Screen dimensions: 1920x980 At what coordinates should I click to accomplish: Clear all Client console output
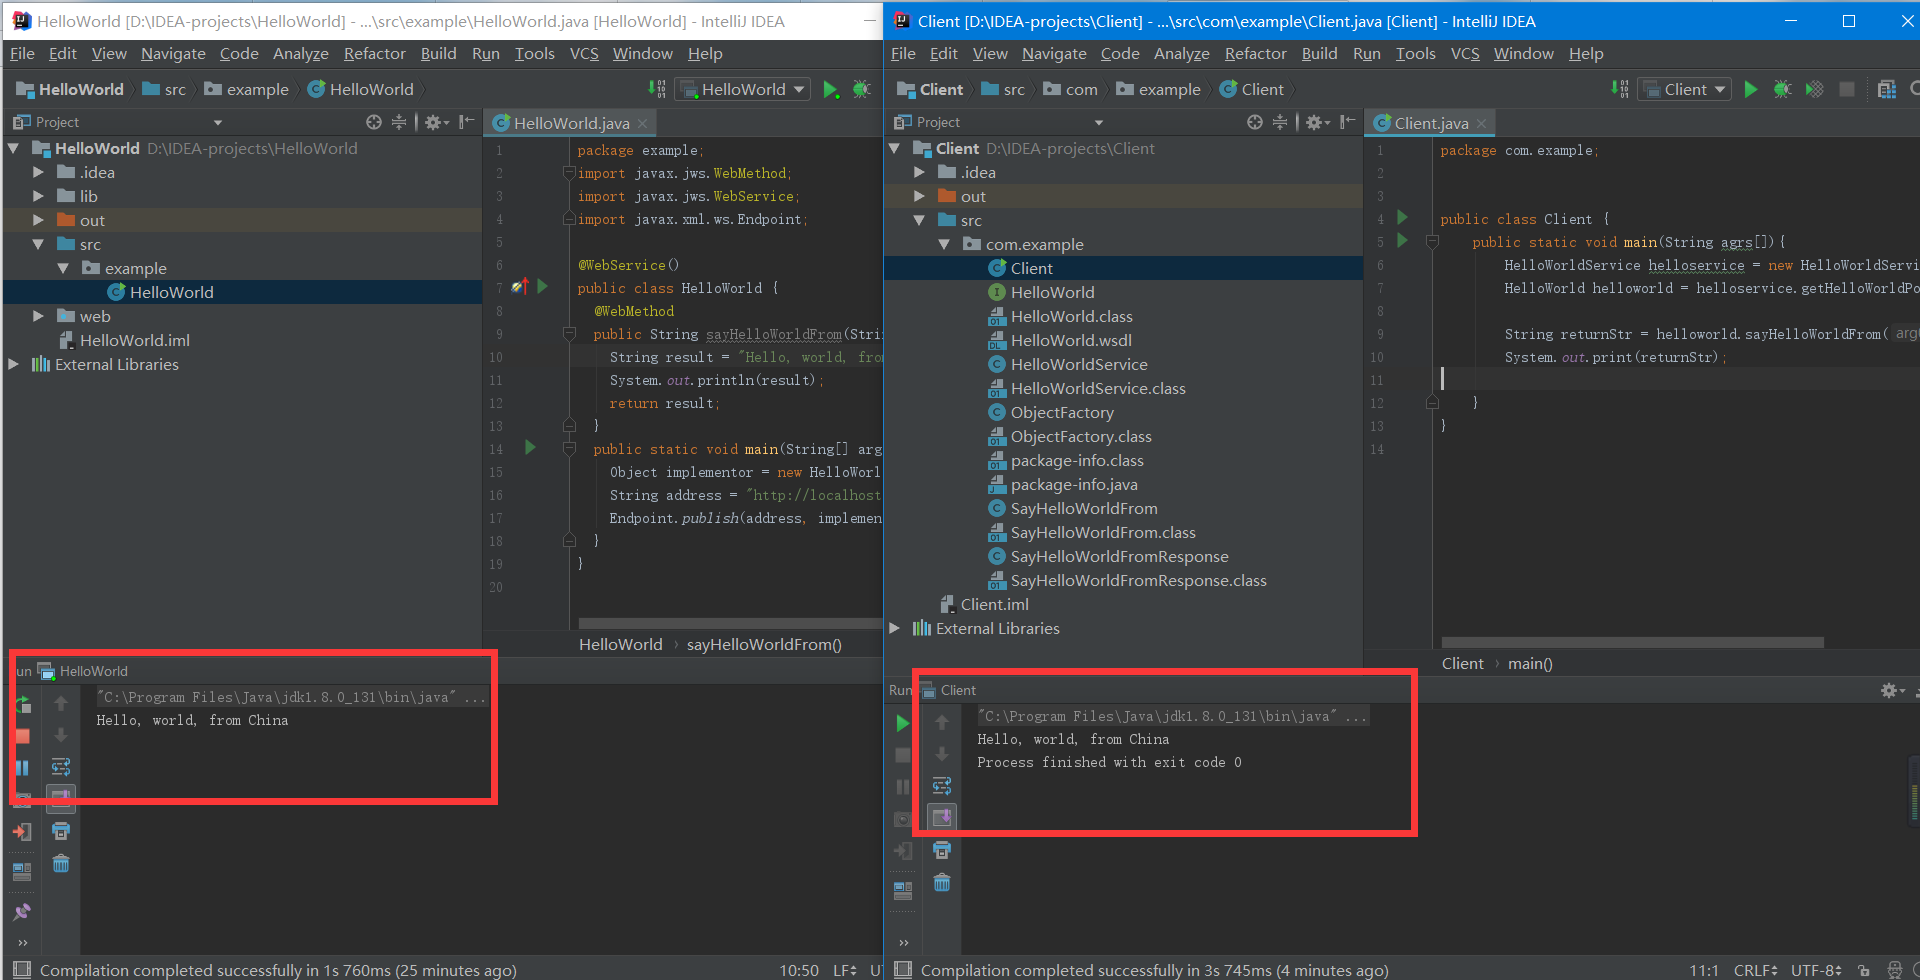pos(942,882)
